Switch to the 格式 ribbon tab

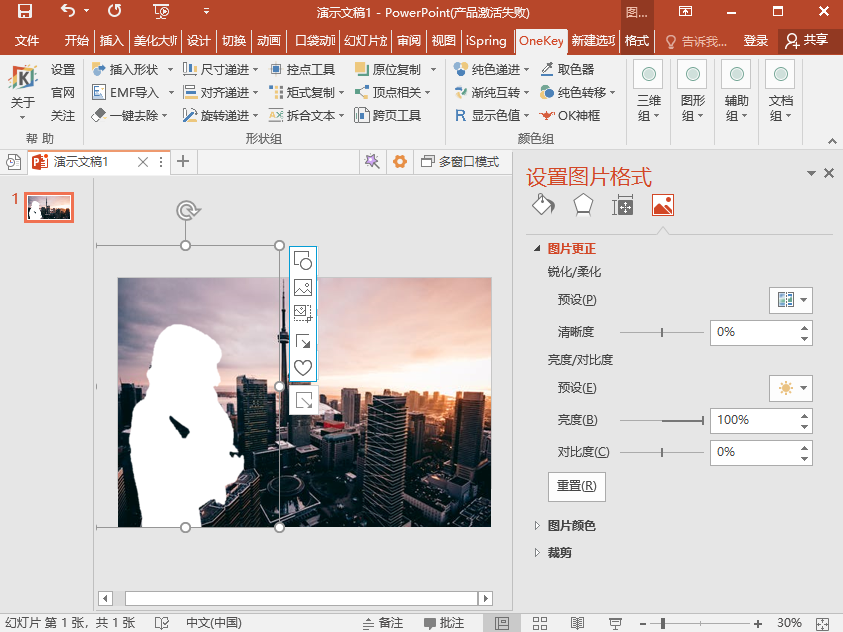point(637,40)
